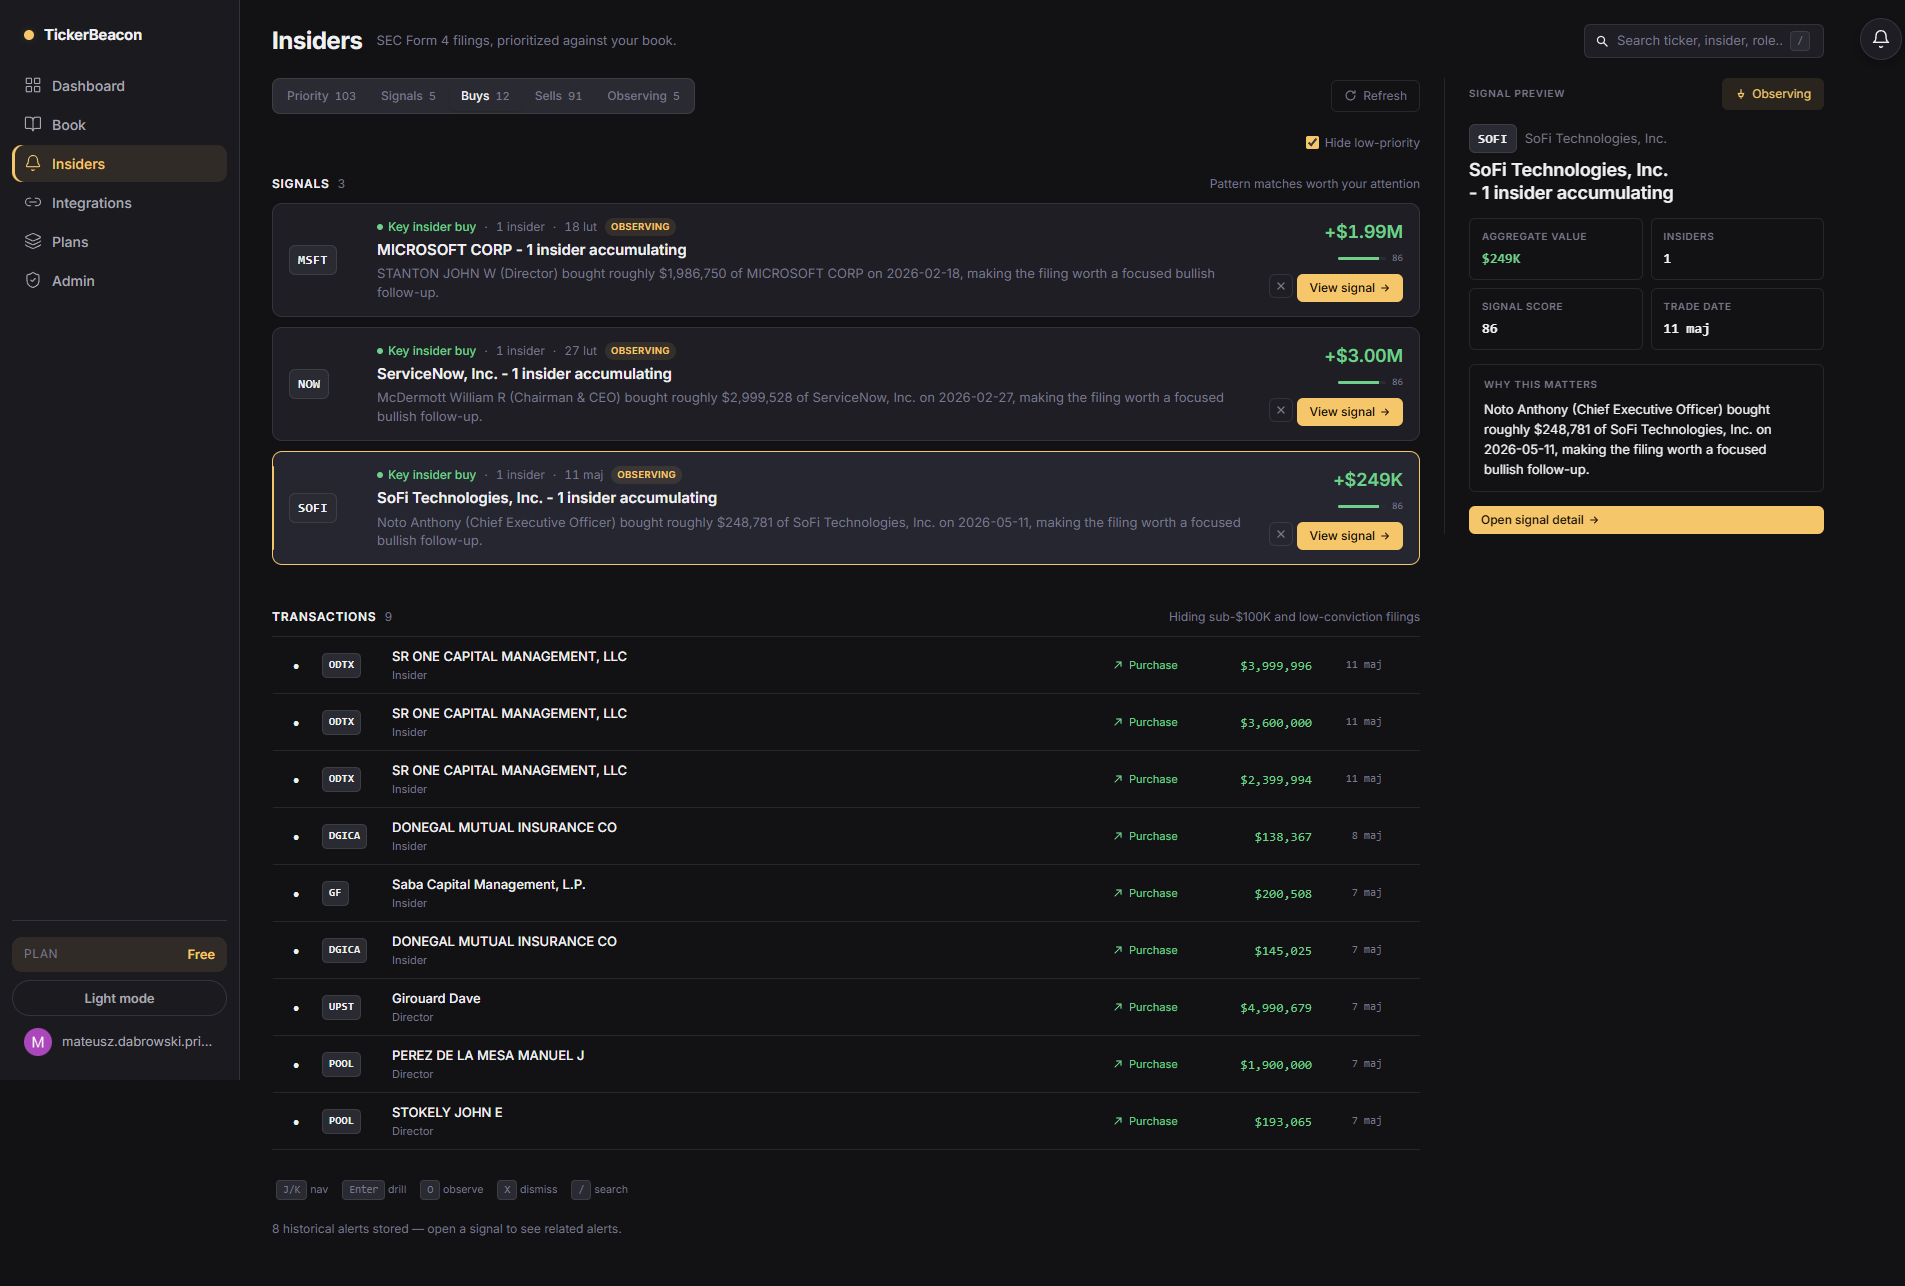
Task: Click the DONEGAL row with $145,025
Action: point(846,950)
